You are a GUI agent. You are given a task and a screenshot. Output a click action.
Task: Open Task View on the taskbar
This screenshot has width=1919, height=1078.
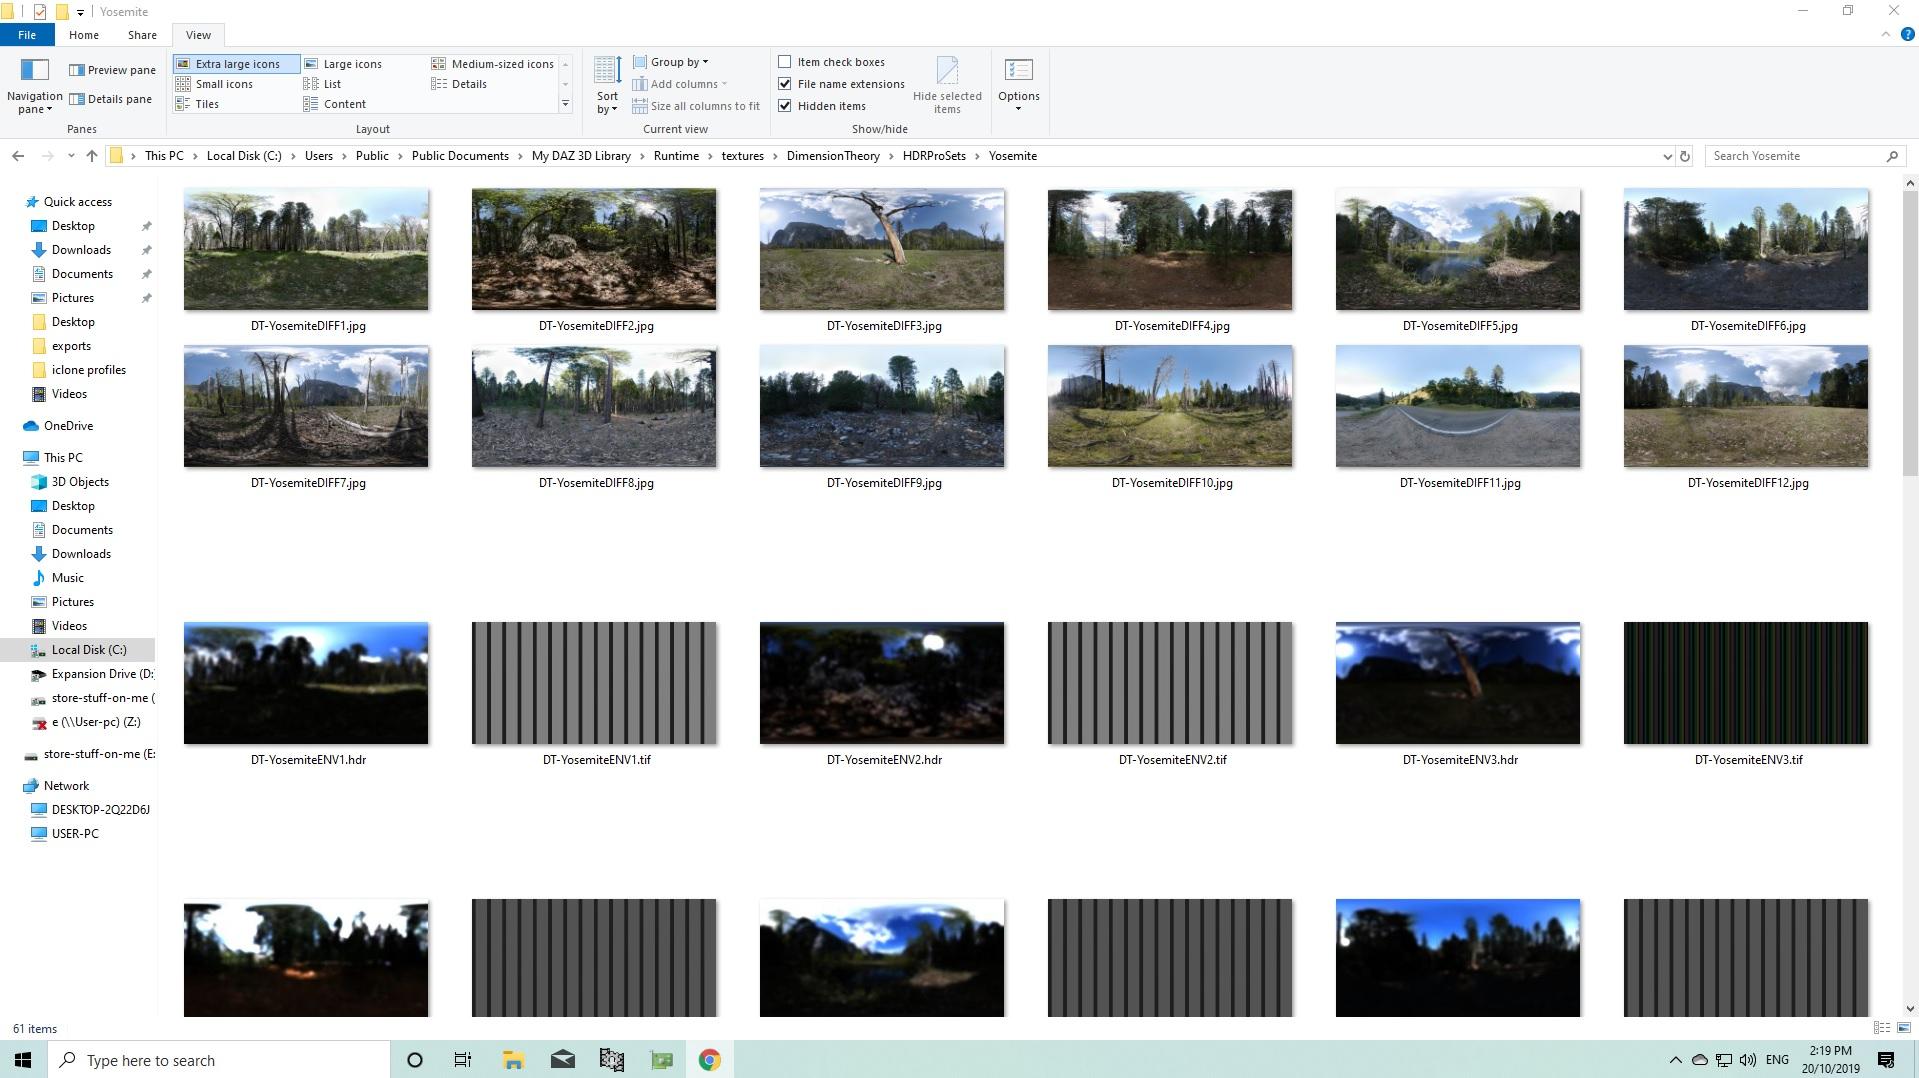tap(463, 1060)
